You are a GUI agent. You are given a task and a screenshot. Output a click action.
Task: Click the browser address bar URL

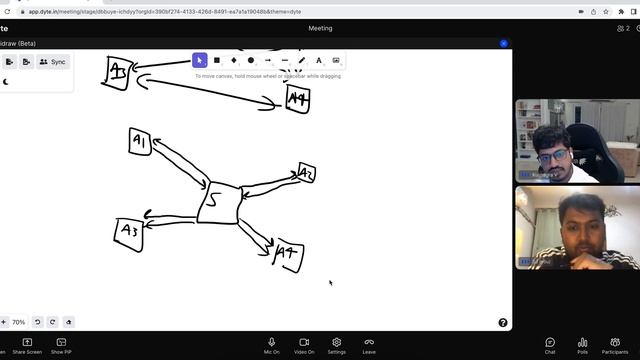click(165, 12)
